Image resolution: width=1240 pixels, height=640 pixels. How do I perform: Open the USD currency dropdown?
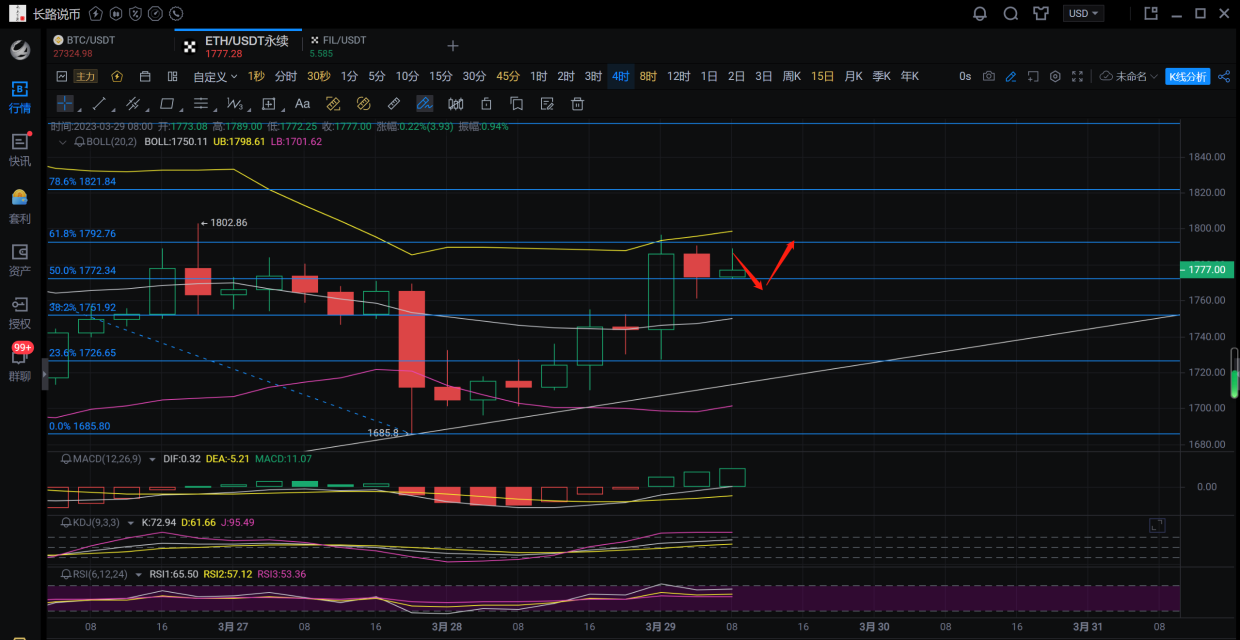pos(1083,14)
